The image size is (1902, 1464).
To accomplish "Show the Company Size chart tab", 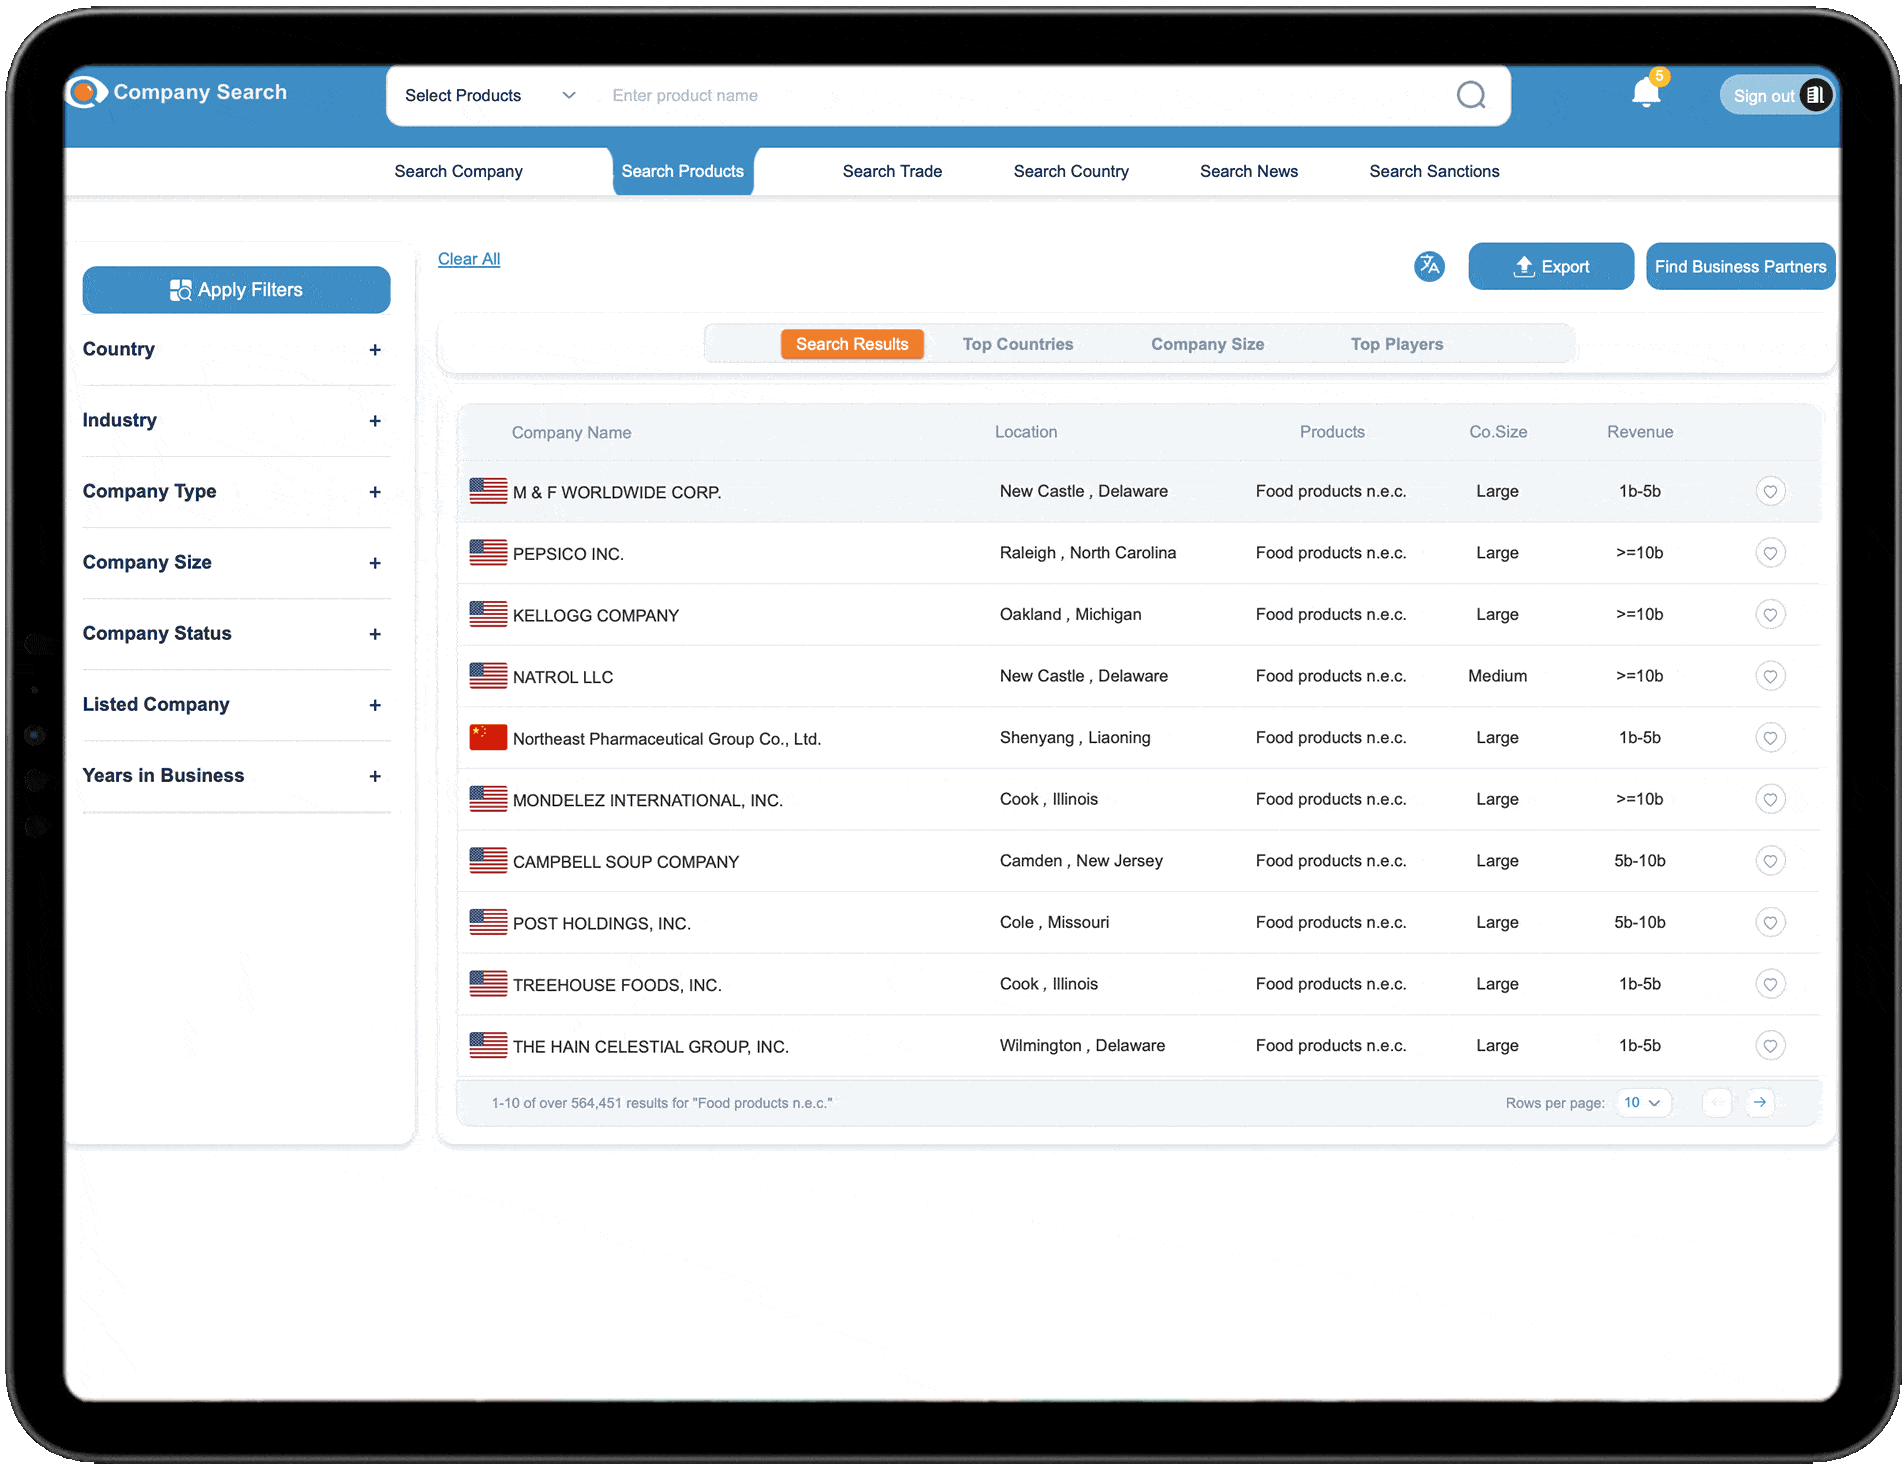I will (x=1207, y=344).
